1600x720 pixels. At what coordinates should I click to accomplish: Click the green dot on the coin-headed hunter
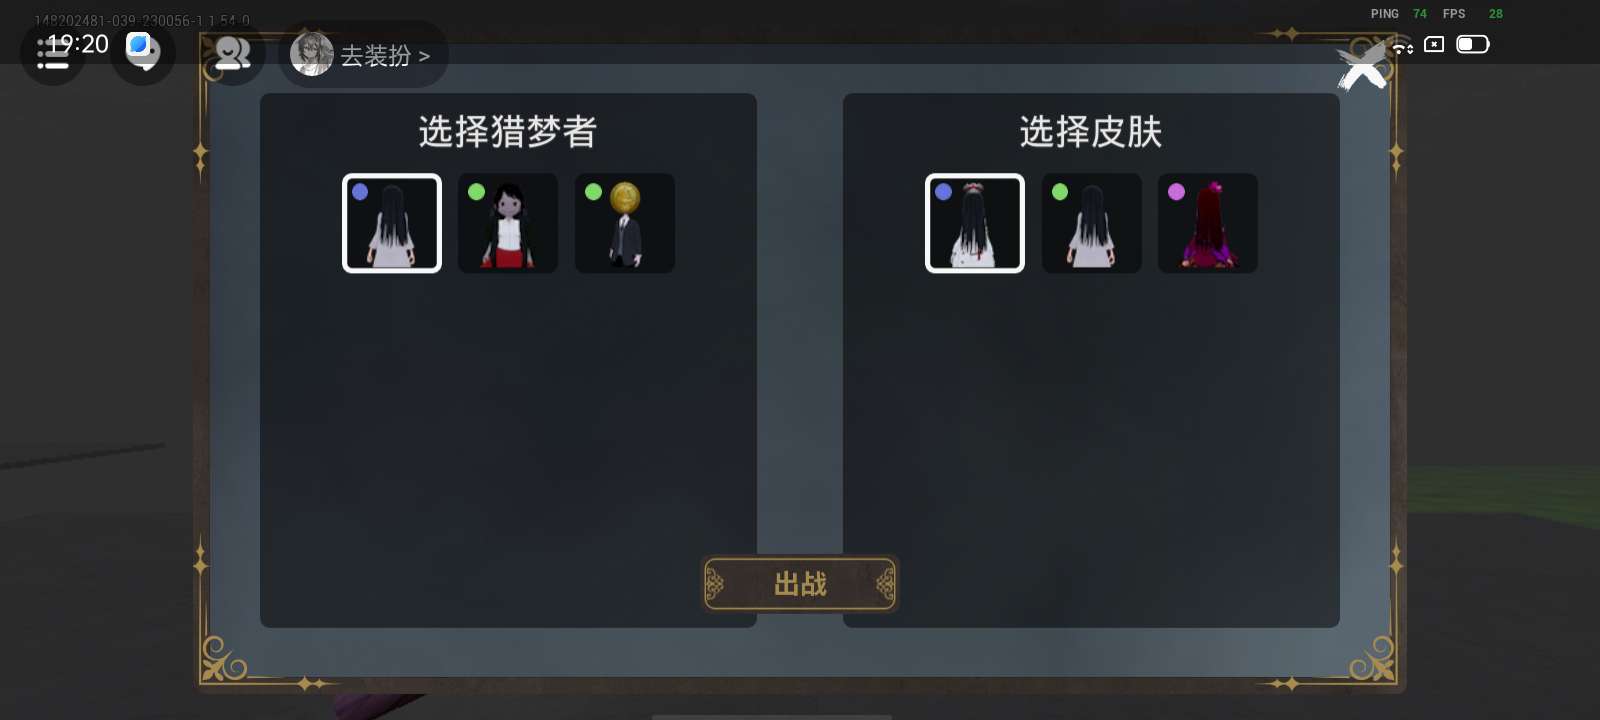593,191
